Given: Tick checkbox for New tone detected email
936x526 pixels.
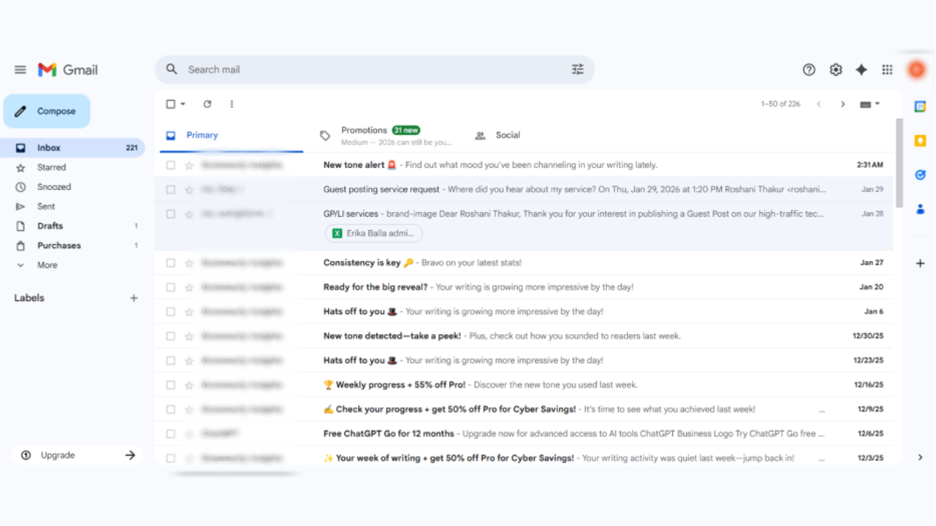Looking at the screenshot, I should pyautogui.click(x=171, y=337).
